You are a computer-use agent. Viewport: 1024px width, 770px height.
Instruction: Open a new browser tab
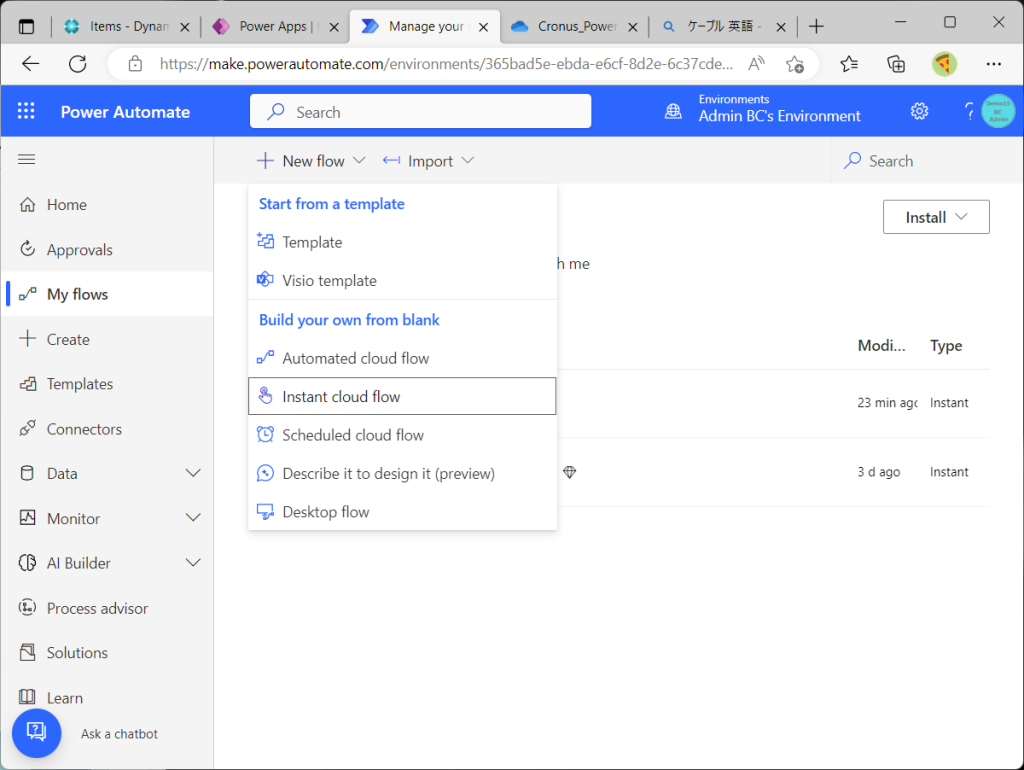click(x=816, y=26)
